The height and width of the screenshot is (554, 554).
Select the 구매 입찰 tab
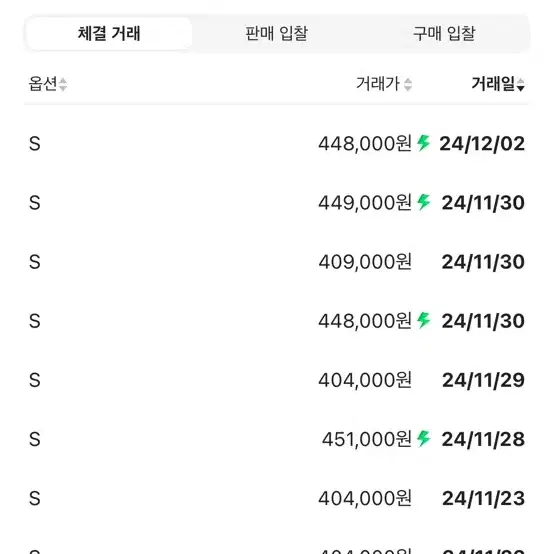click(444, 34)
